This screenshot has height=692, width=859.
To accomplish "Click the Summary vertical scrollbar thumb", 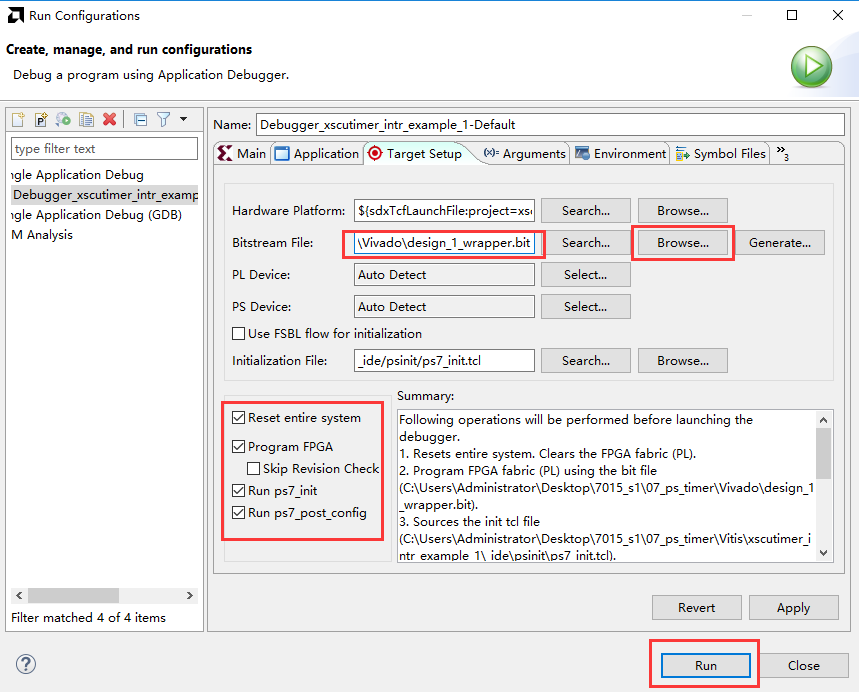I will pyautogui.click(x=823, y=454).
